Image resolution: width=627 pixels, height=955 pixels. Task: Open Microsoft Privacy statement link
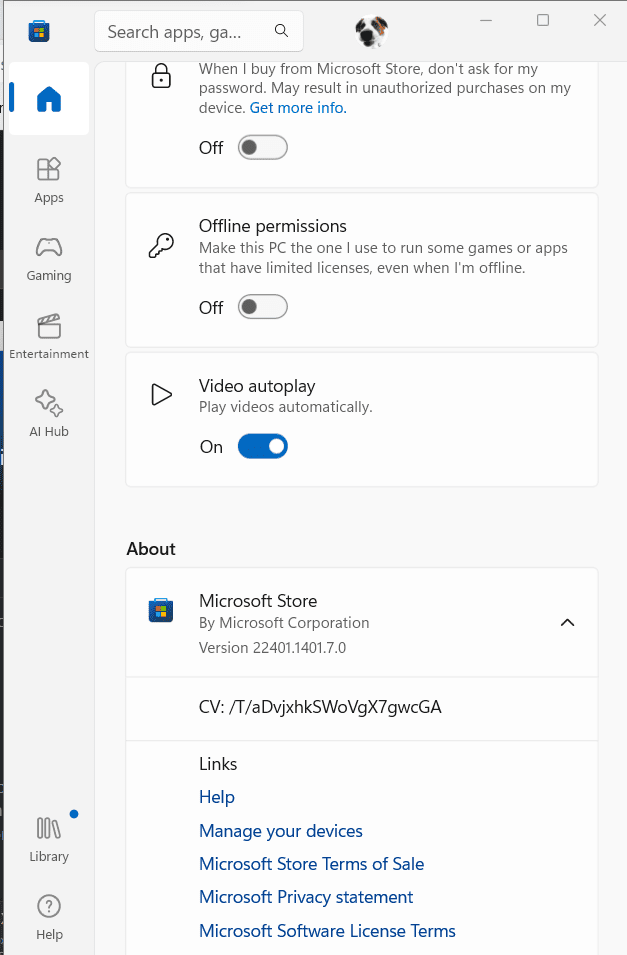pos(306,897)
